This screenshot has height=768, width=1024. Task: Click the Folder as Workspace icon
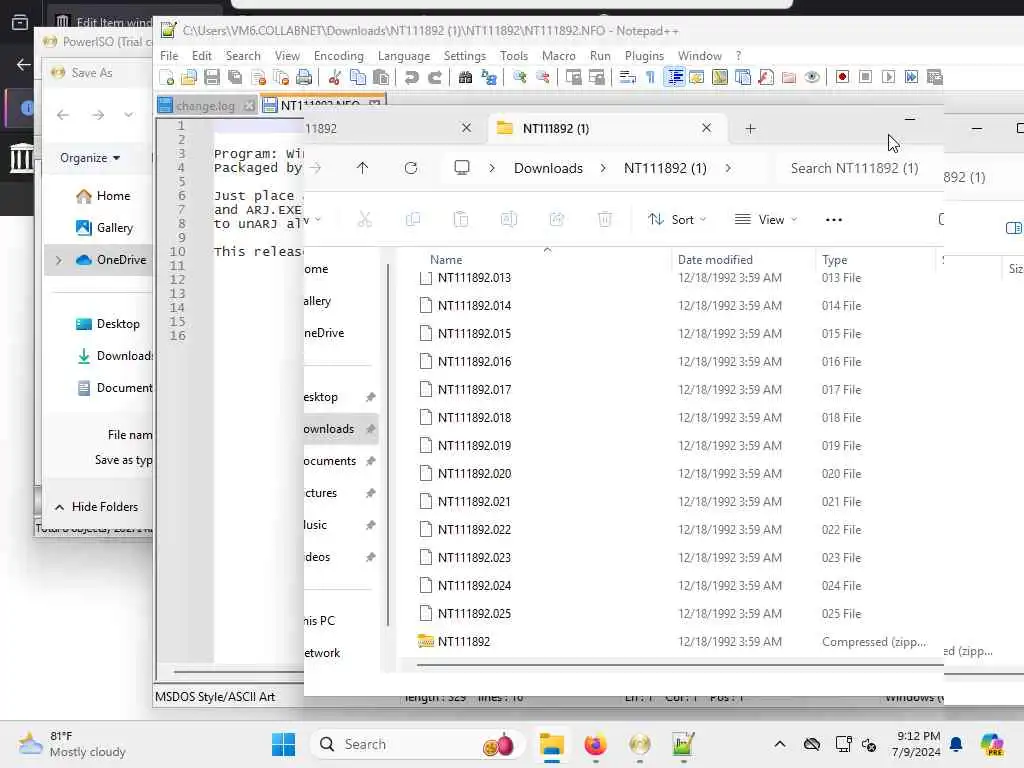(789, 78)
